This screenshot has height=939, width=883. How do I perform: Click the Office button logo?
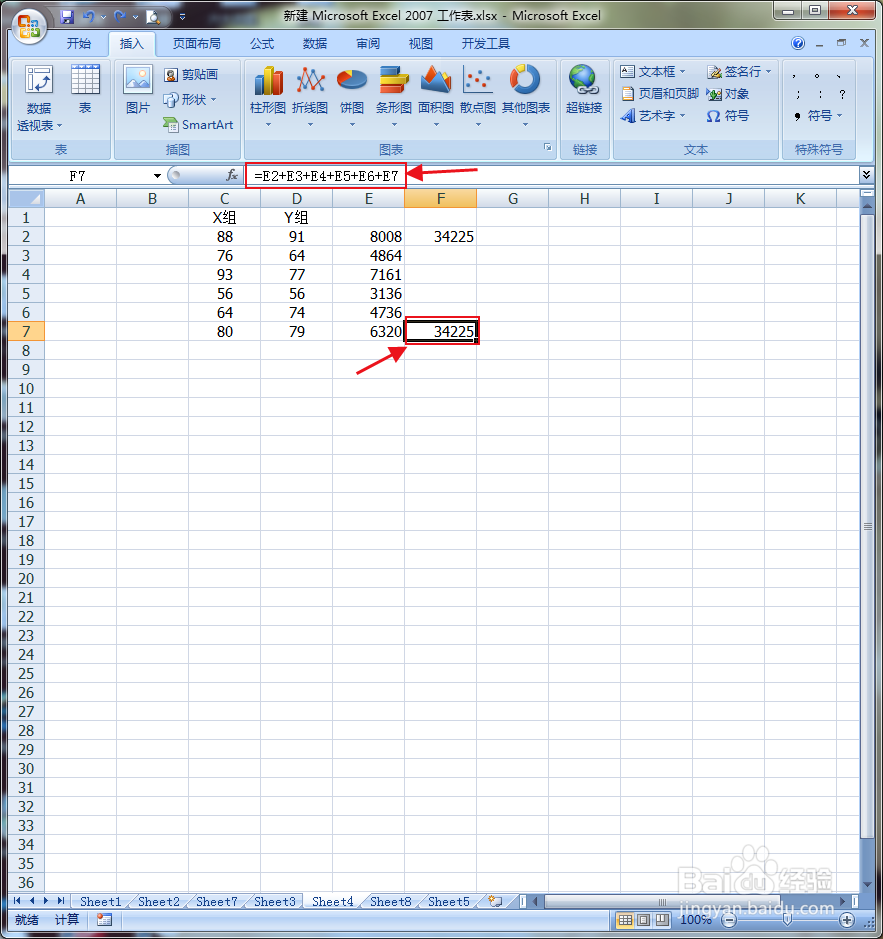coord(29,26)
